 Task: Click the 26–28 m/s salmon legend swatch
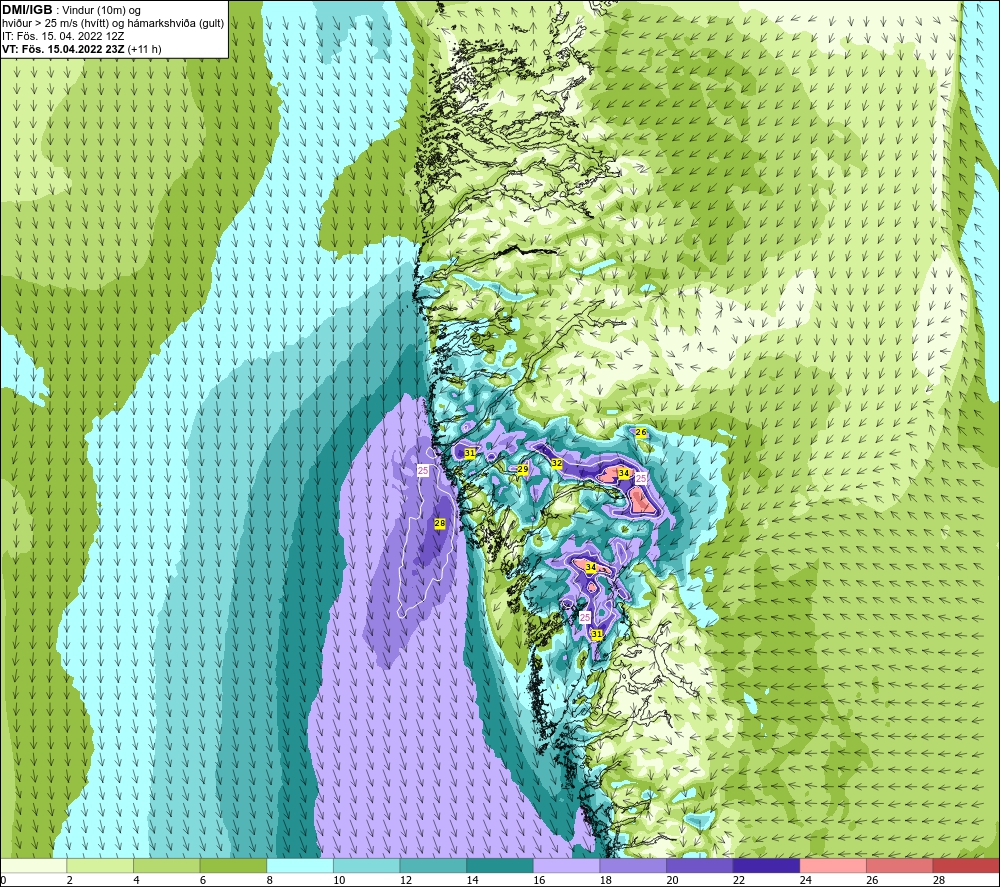pos(900,866)
